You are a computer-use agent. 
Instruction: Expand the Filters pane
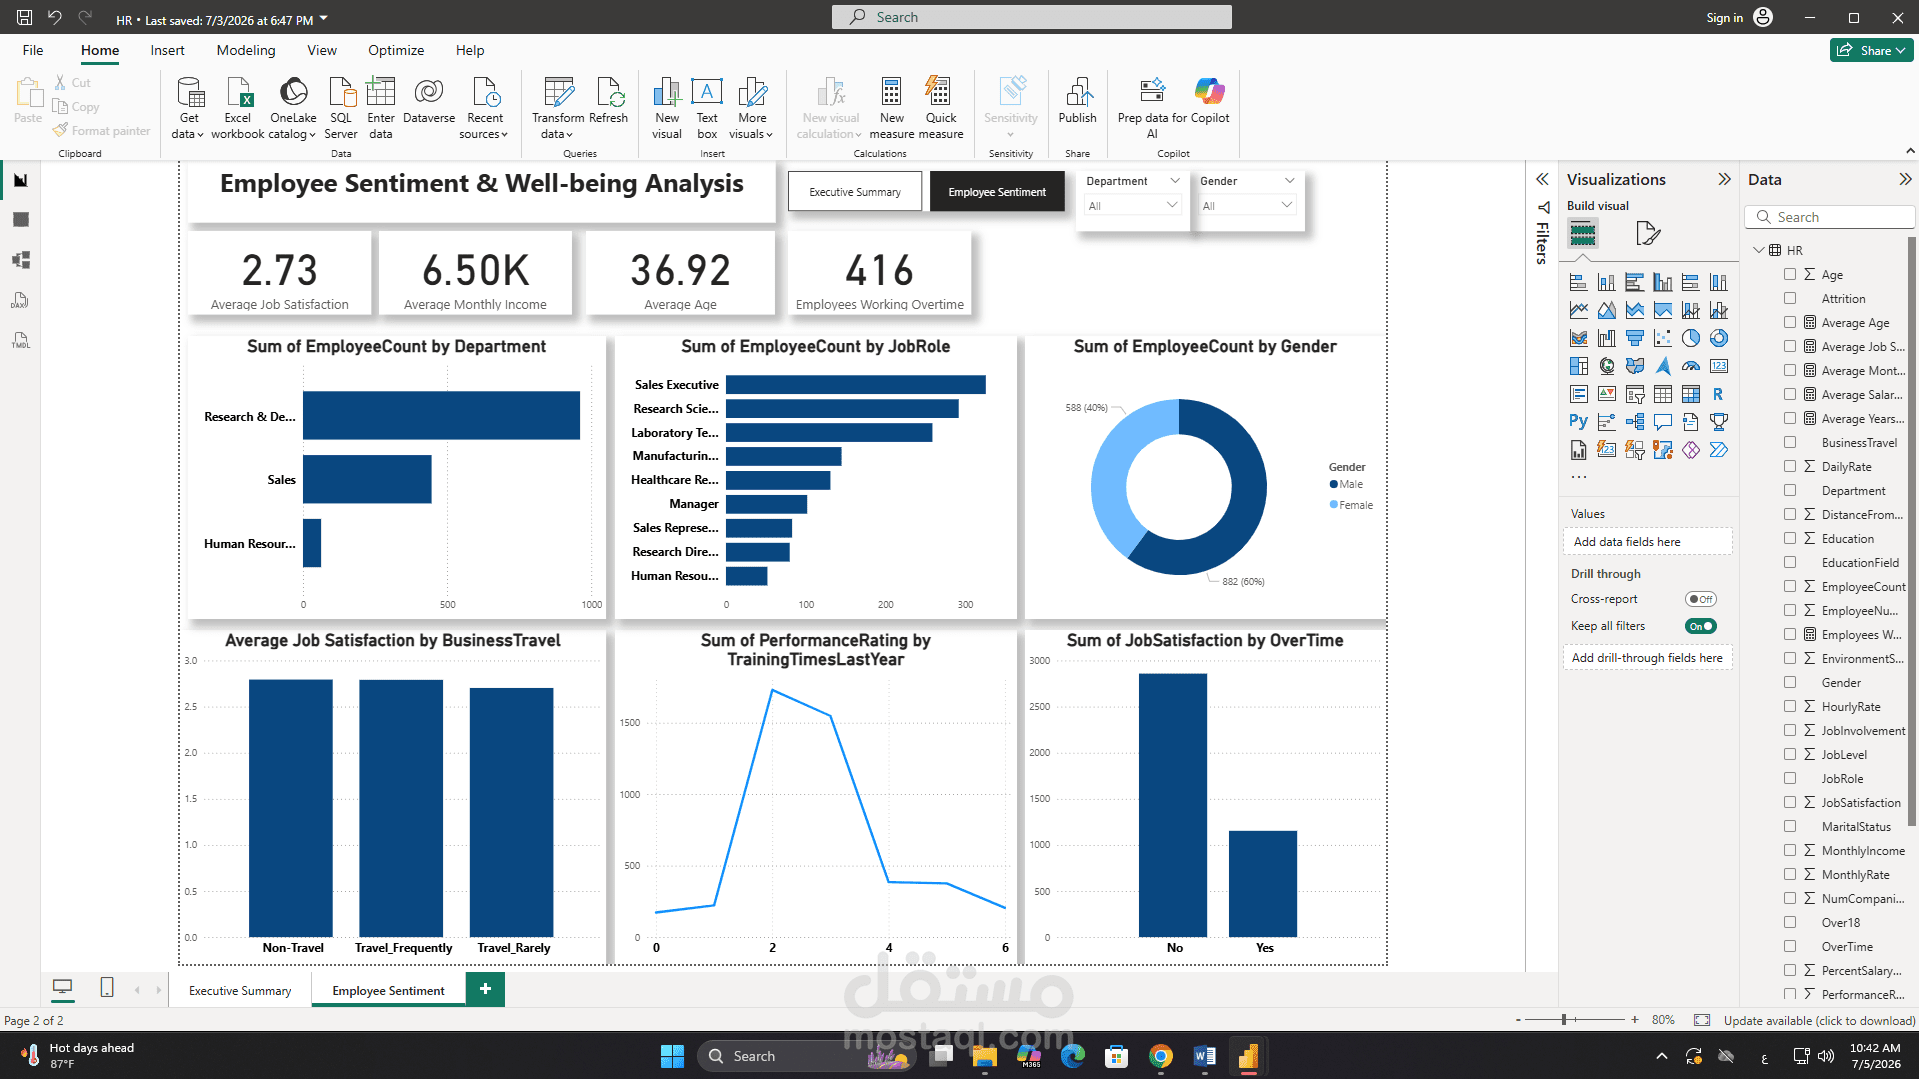click(1542, 179)
